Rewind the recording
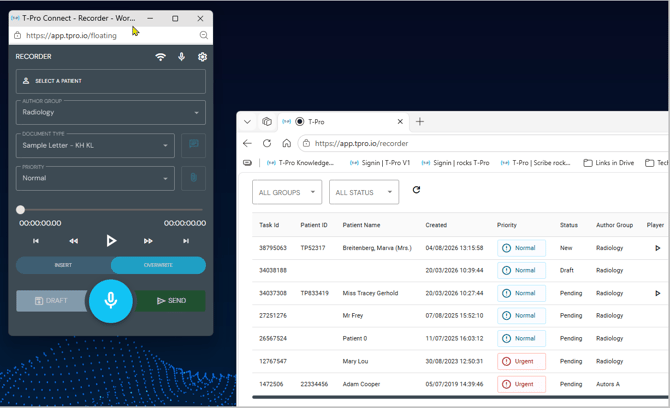670x408 pixels. pos(73,241)
